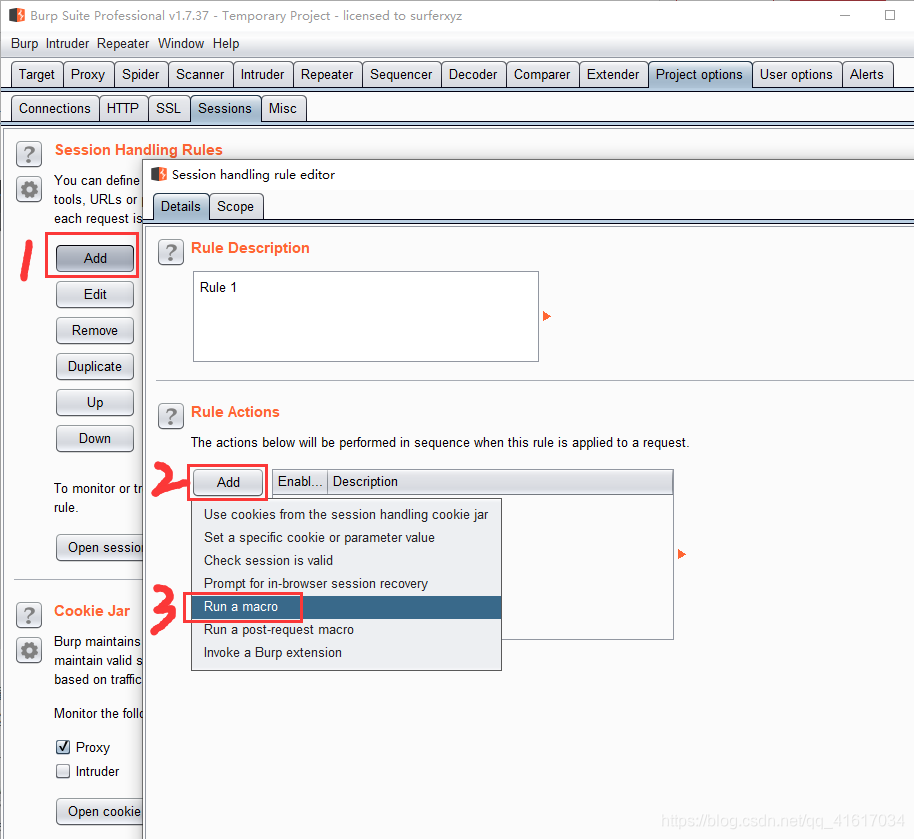Enable the Intruder checkbox in Cookie Jar
914x839 pixels.
pyautogui.click(x=63, y=771)
